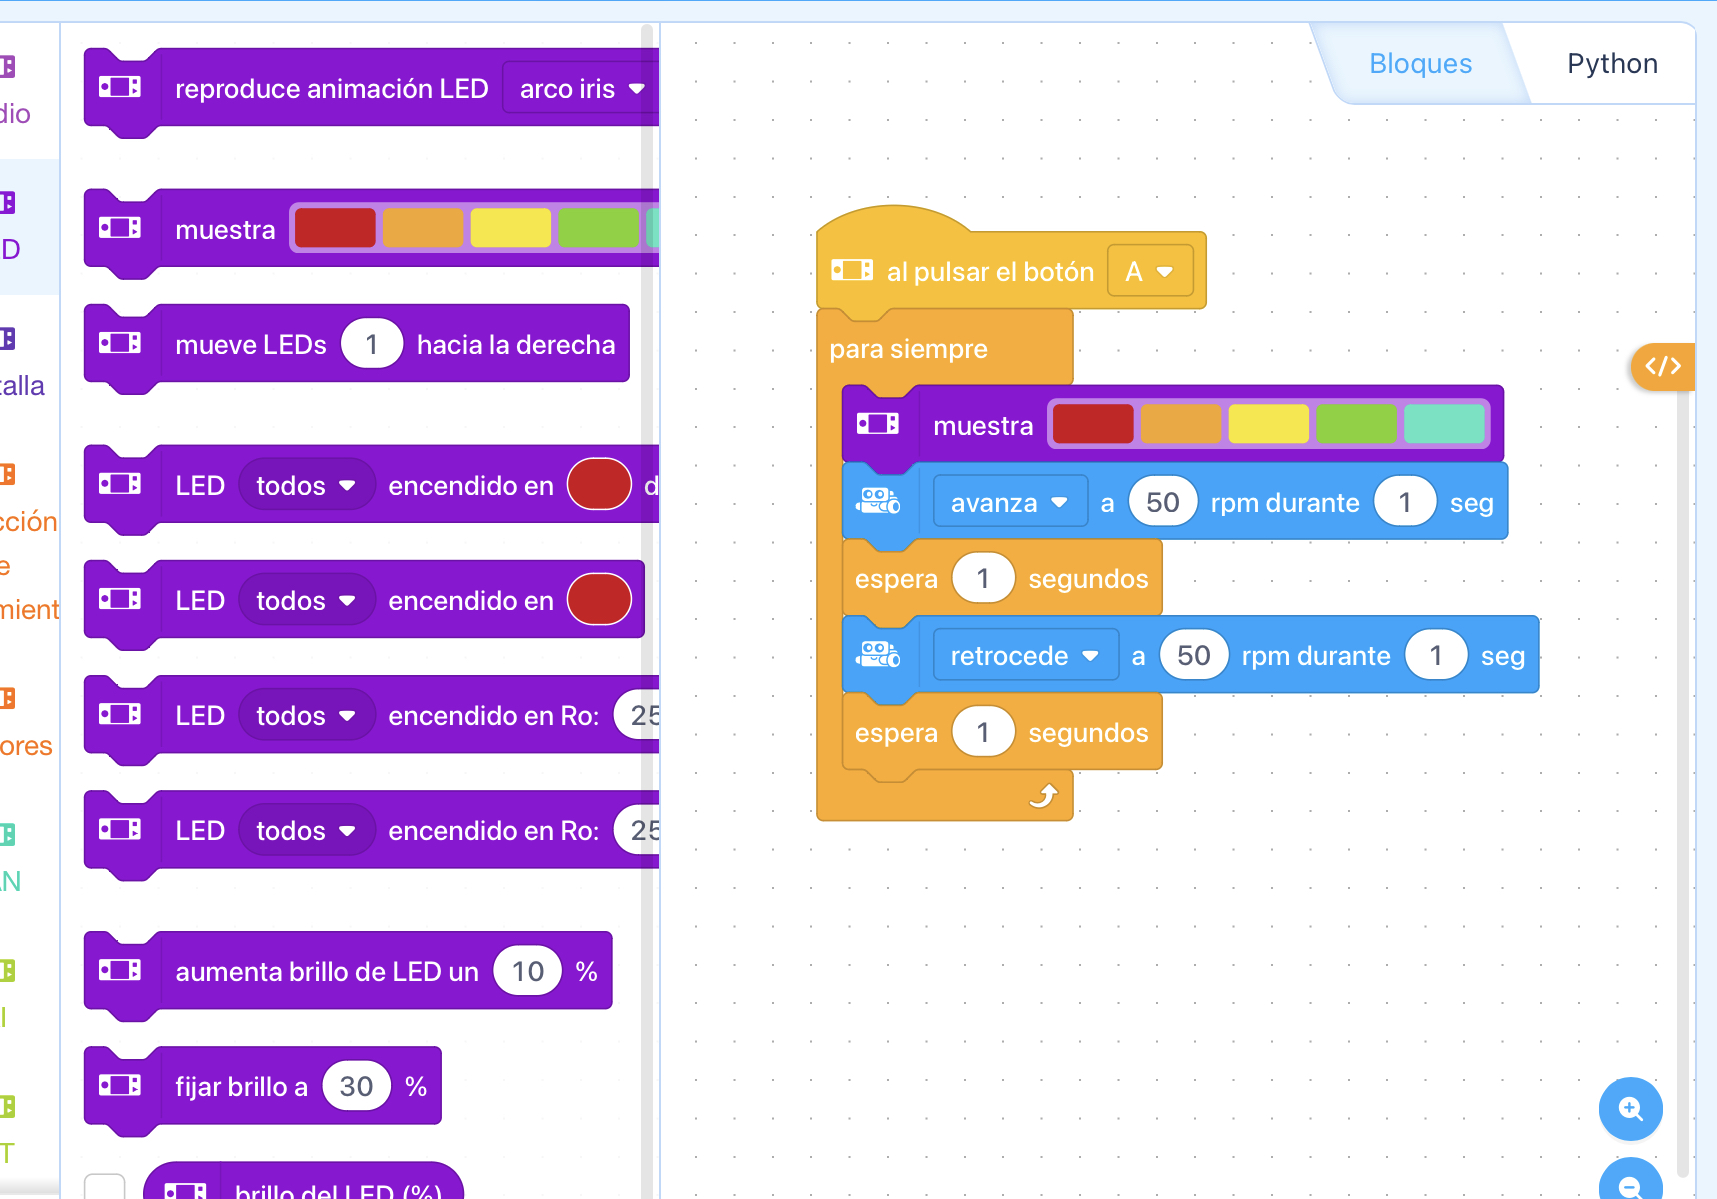Click the orange code view toggle icon
The image size is (1717, 1199).
(1663, 367)
